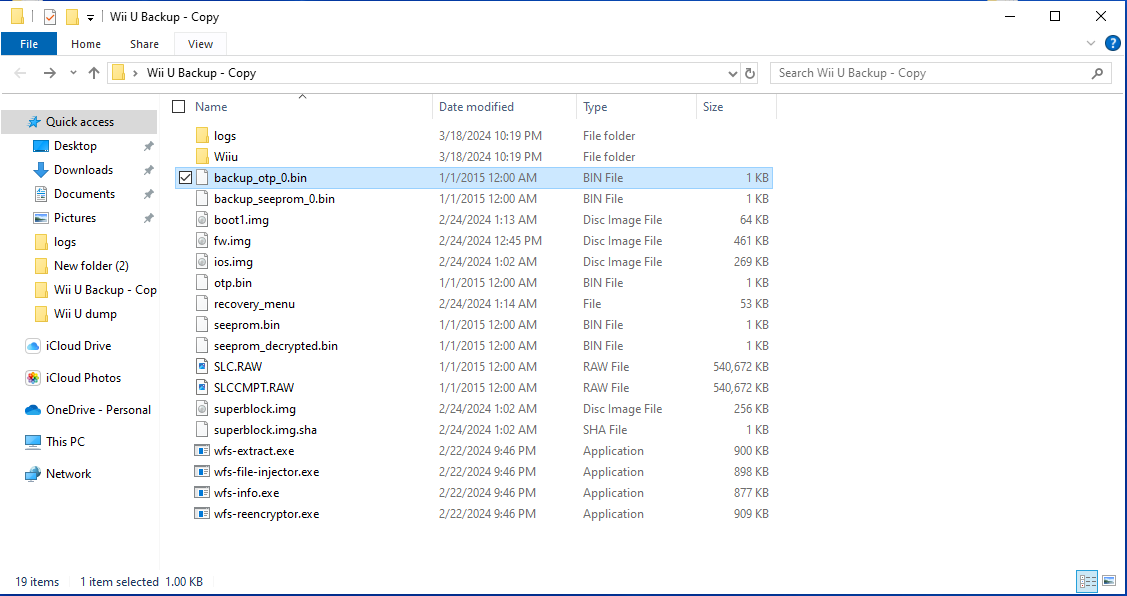Screen dimensions: 1127x596
Task: Select the logs folder icon in file list
Action: click(202, 136)
